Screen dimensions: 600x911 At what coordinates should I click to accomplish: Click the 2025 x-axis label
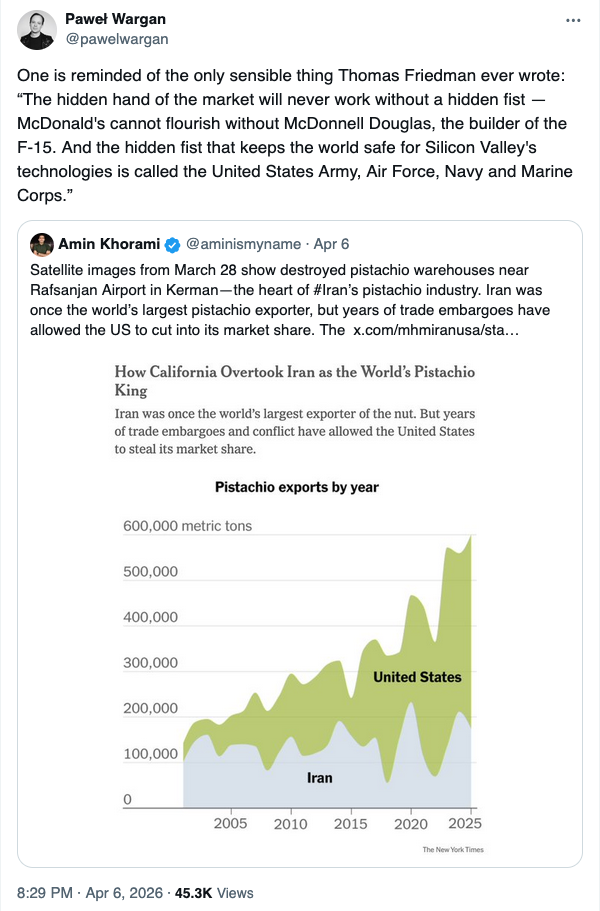[465, 824]
